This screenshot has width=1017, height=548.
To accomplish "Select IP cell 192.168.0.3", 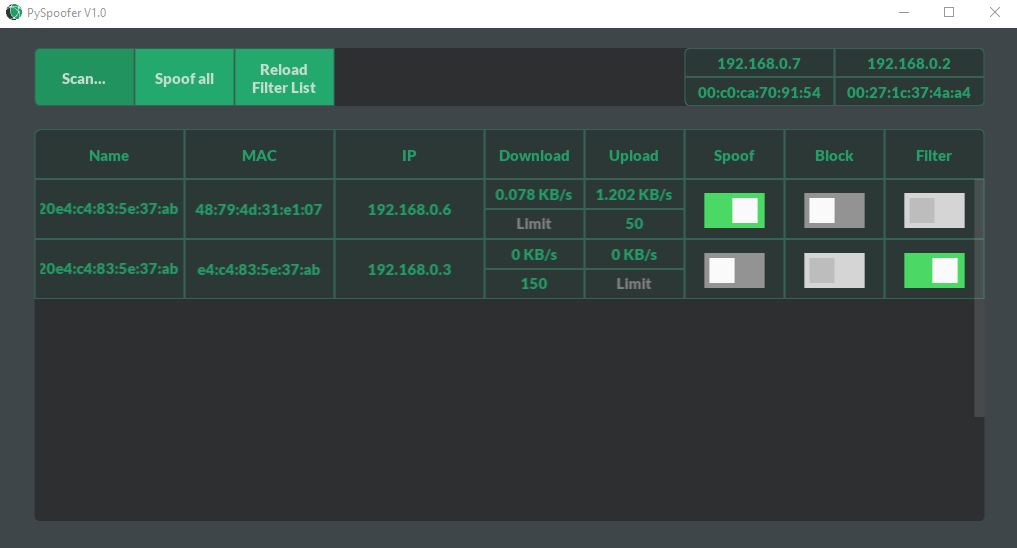I will [409, 269].
